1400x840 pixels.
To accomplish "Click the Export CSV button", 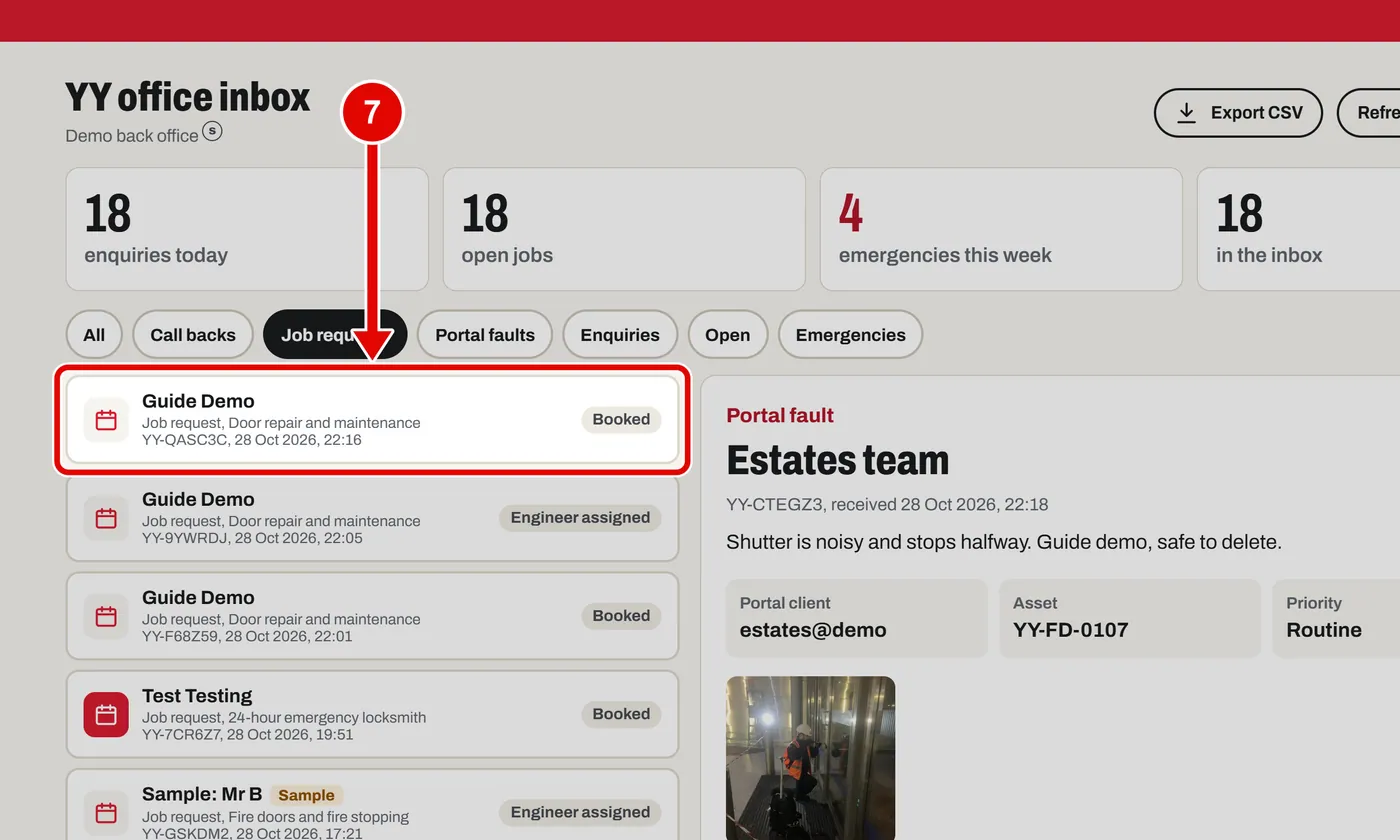I will (x=1238, y=113).
